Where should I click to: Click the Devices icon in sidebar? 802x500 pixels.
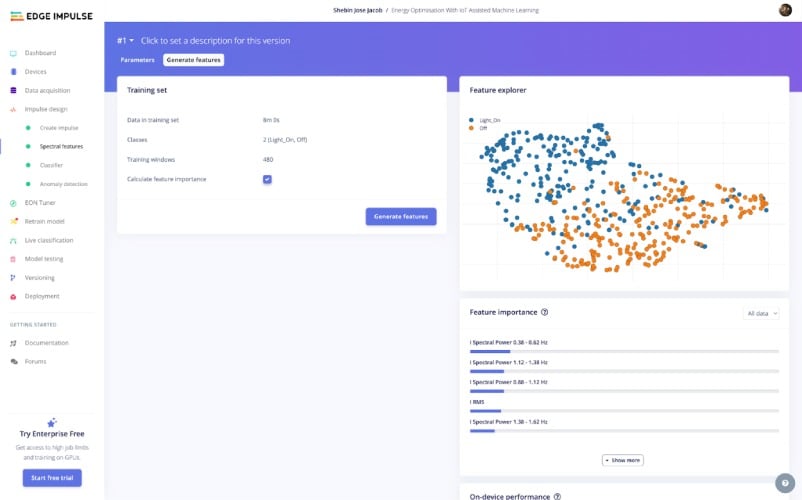click(13, 72)
